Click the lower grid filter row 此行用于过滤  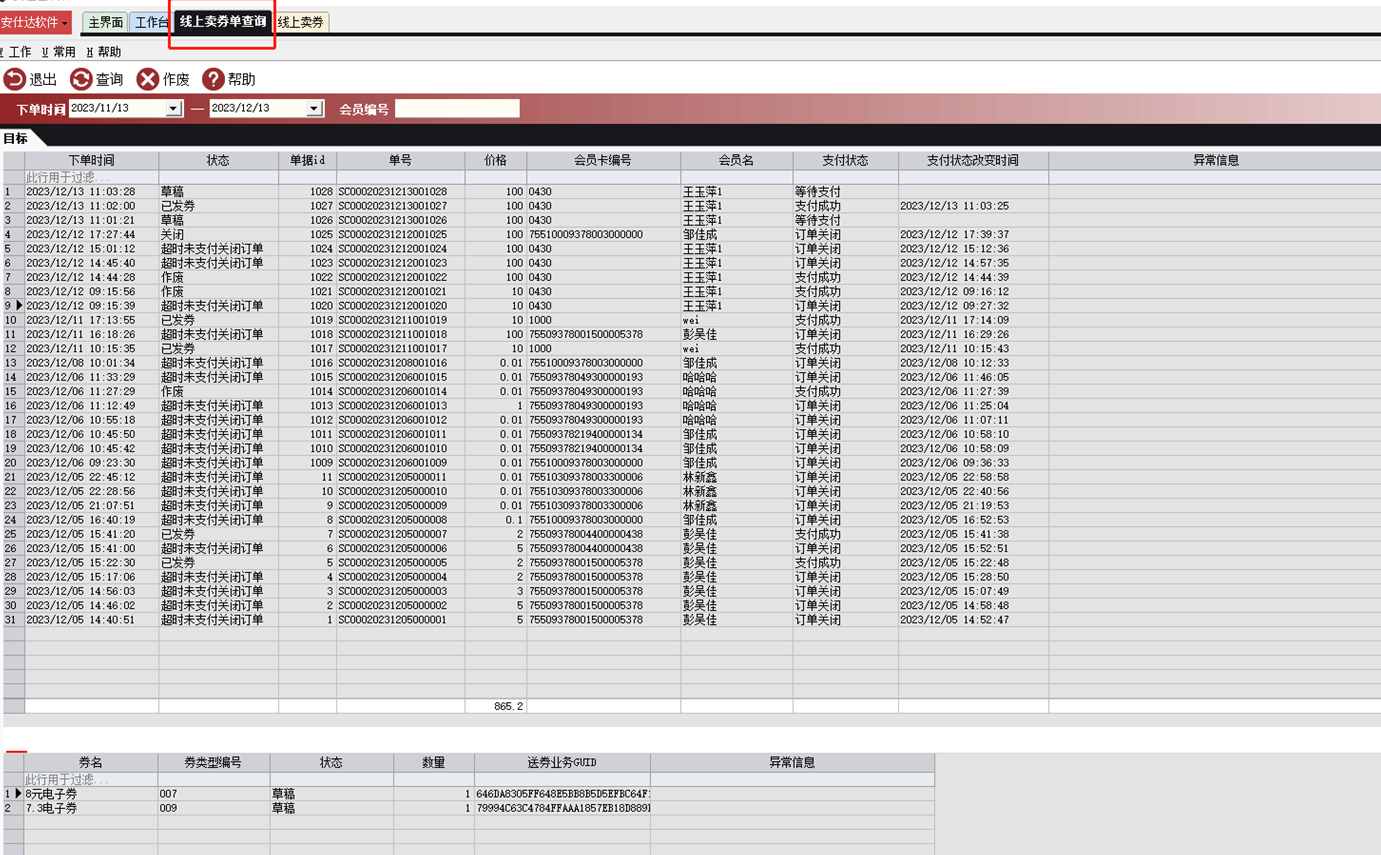click(x=469, y=779)
